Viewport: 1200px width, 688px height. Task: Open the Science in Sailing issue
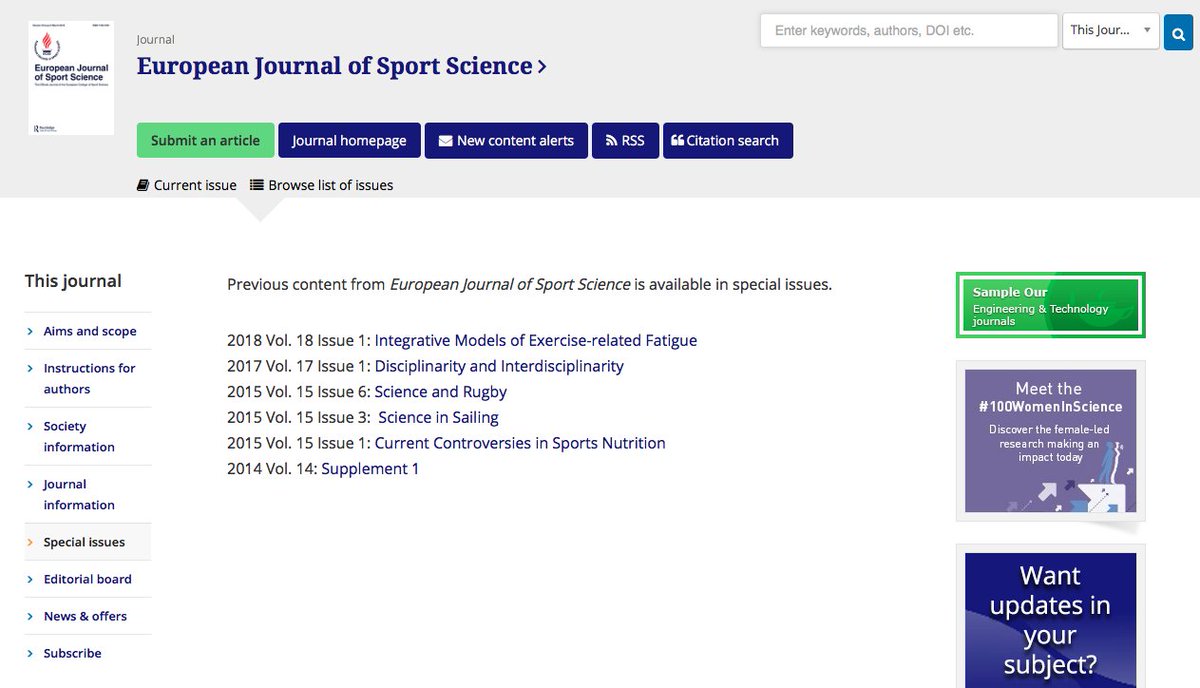(438, 418)
